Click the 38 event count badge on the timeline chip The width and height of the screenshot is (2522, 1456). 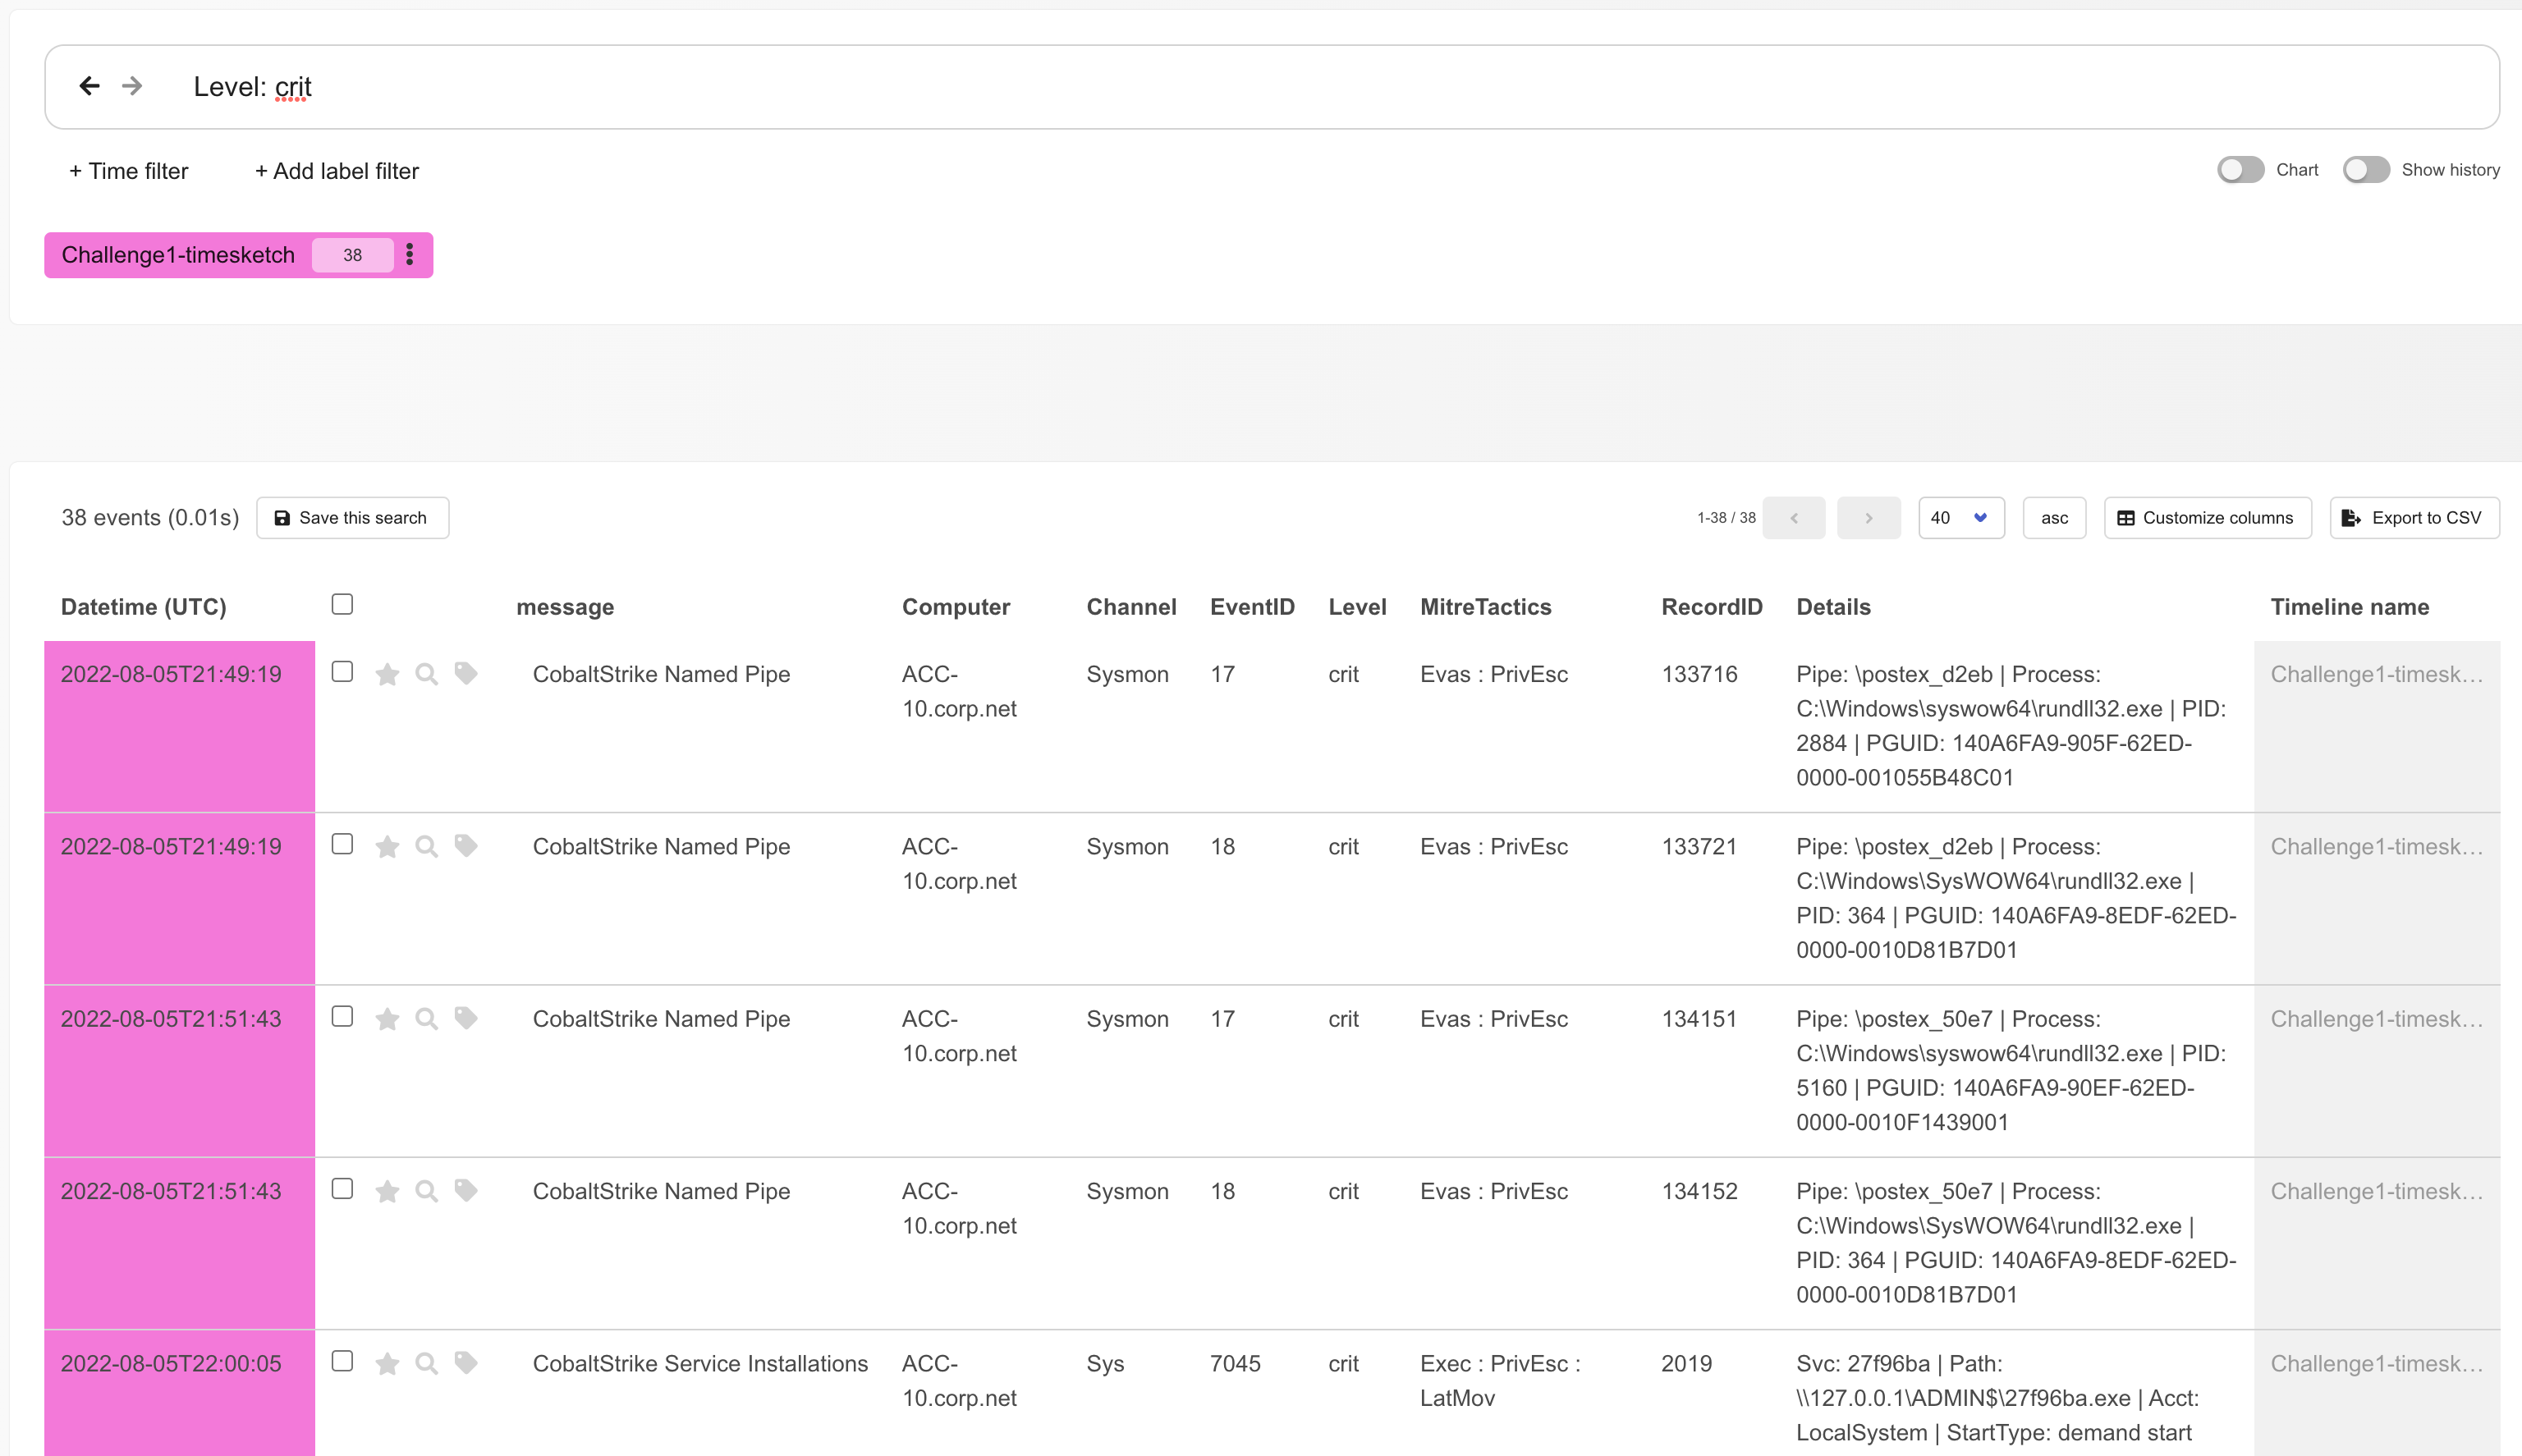coord(352,255)
